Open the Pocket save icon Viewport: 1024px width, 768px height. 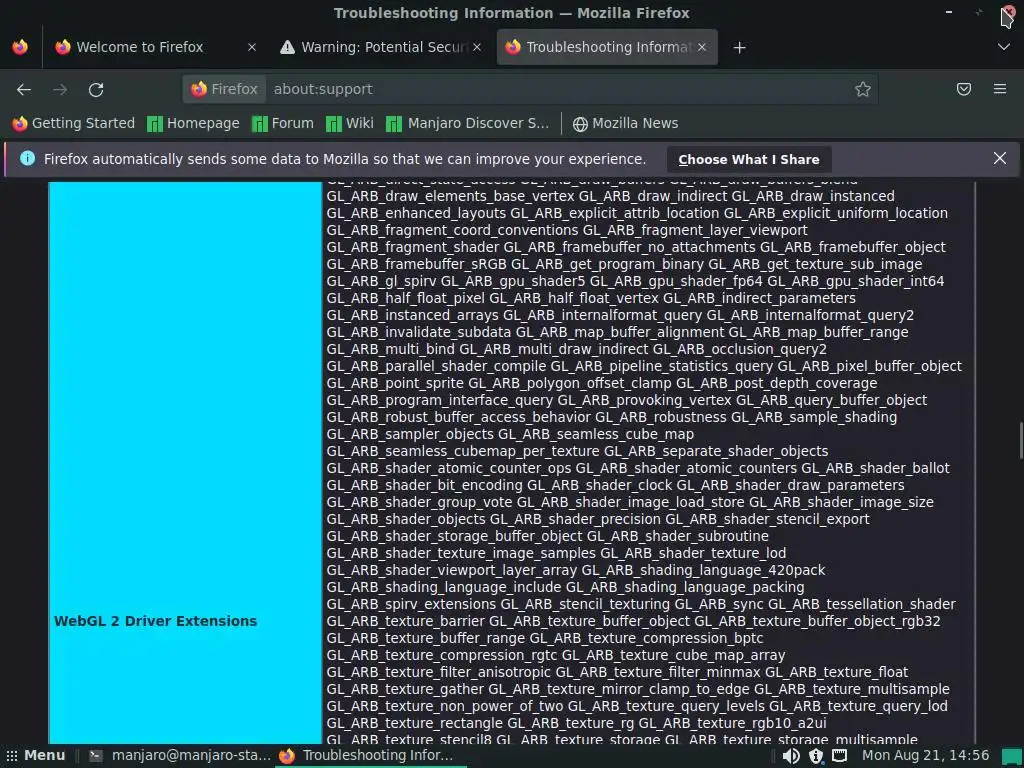coord(964,89)
